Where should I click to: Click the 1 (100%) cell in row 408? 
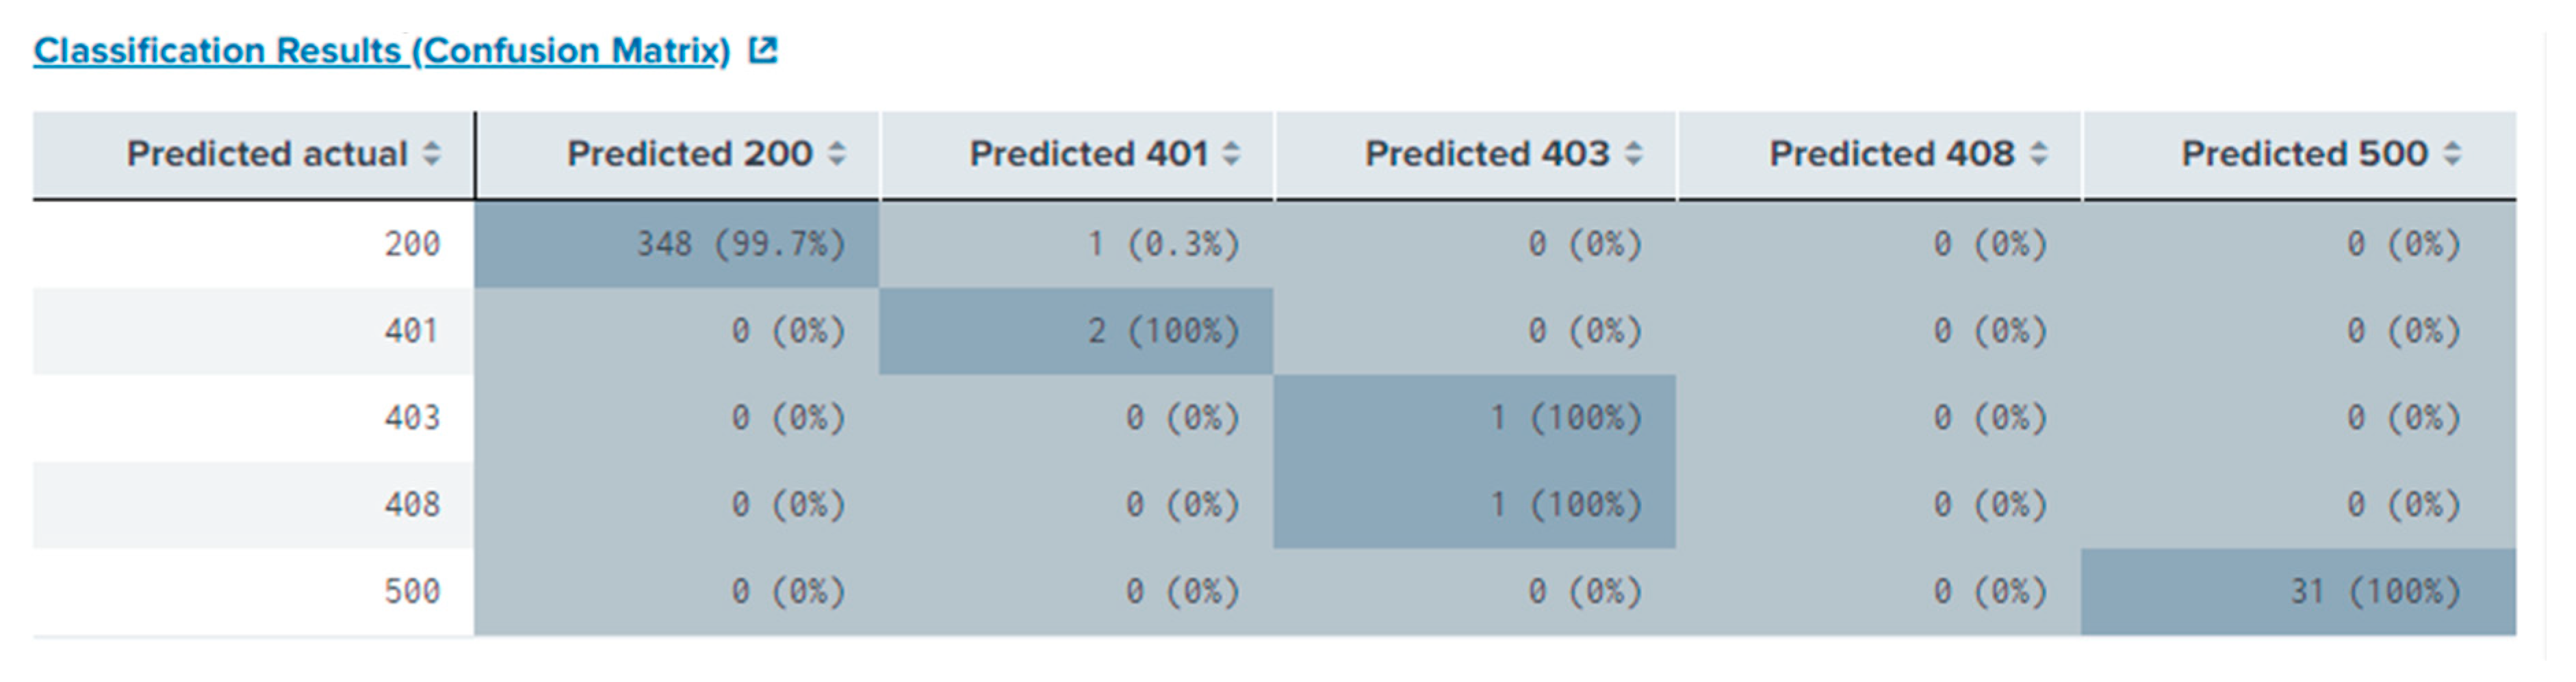pyautogui.click(x=1566, y=505)
